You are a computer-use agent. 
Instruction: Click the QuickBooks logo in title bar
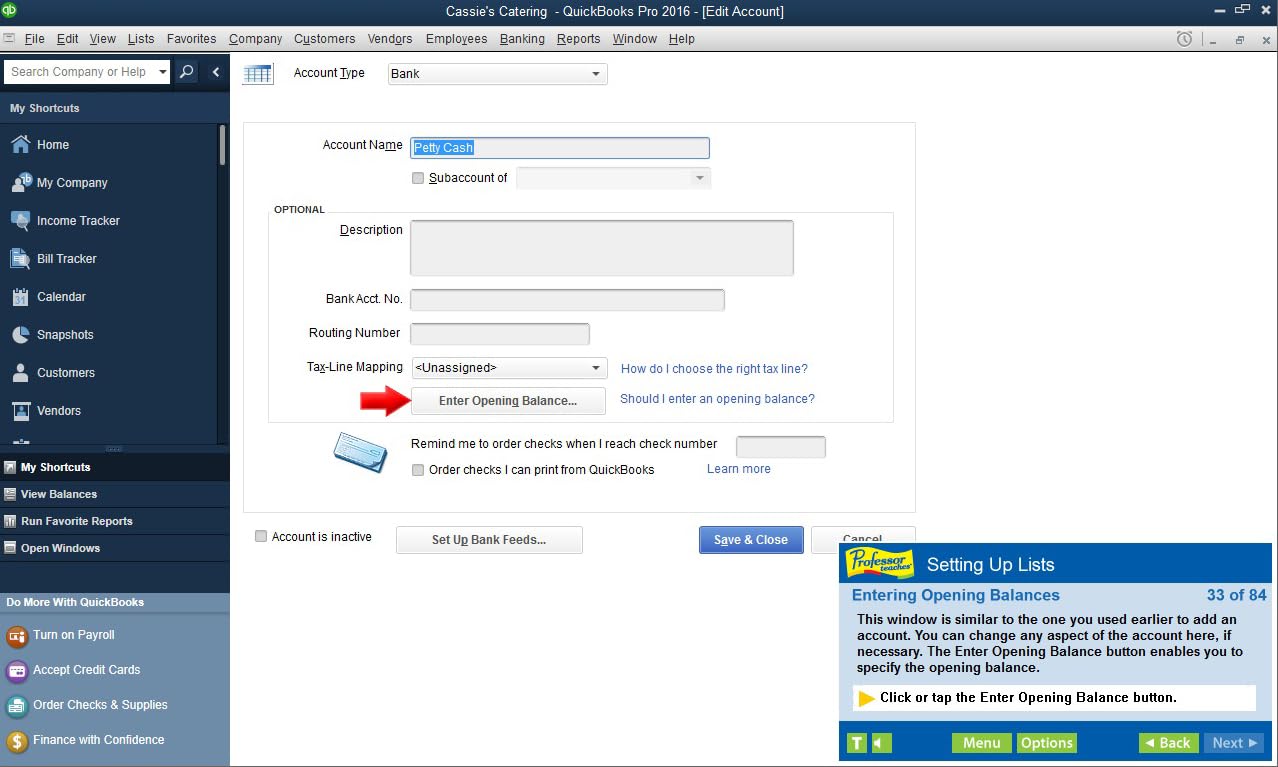11,11
